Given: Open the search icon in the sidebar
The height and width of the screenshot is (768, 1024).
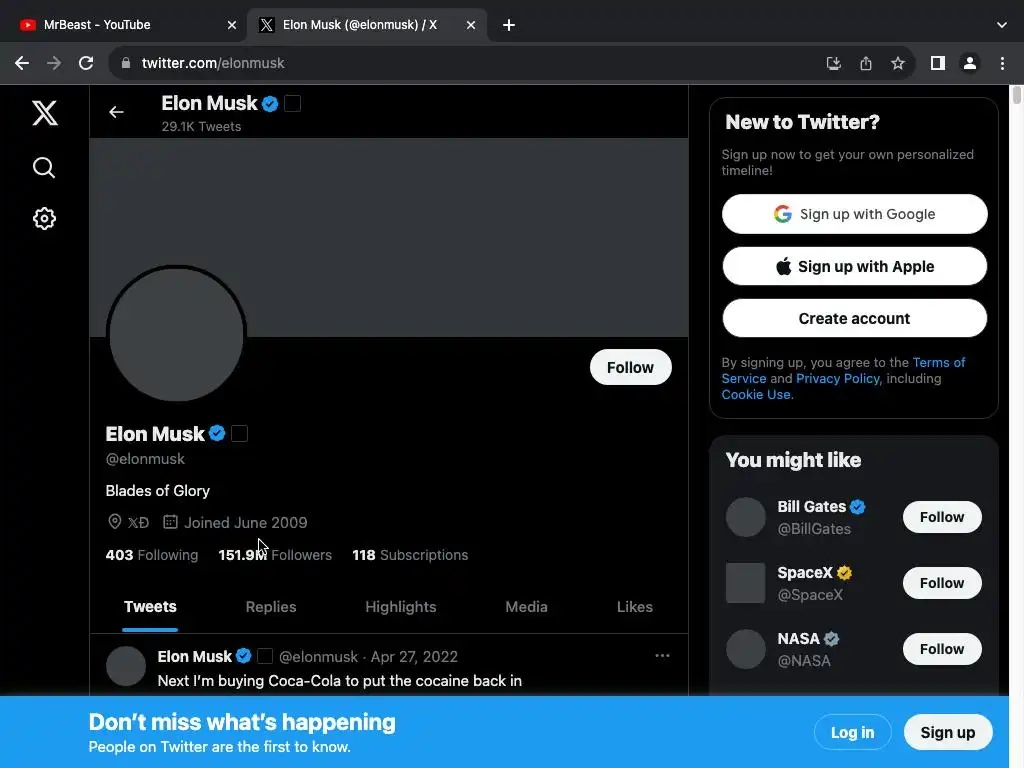Looking at the screenshot, I should 44,168.
